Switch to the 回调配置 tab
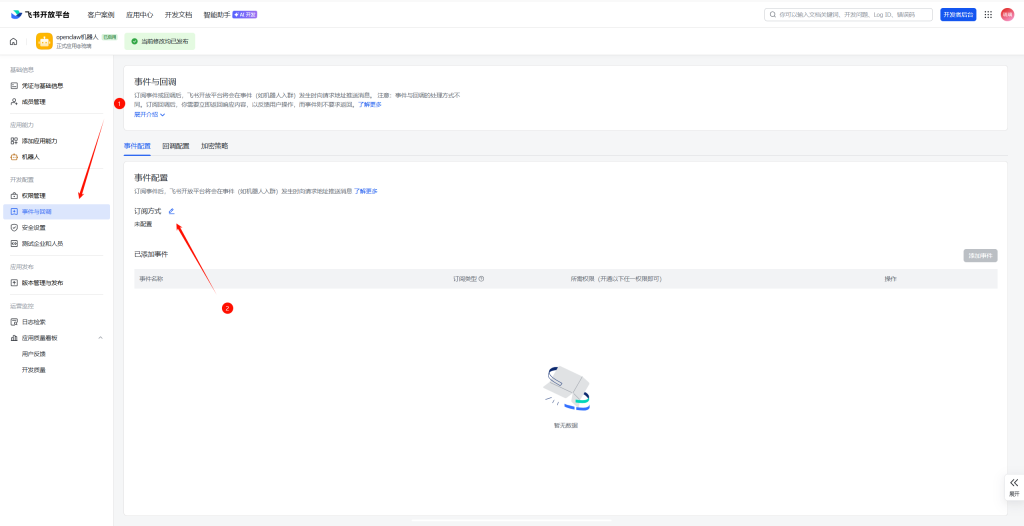 pyautogui.click(x=176, y=146)
